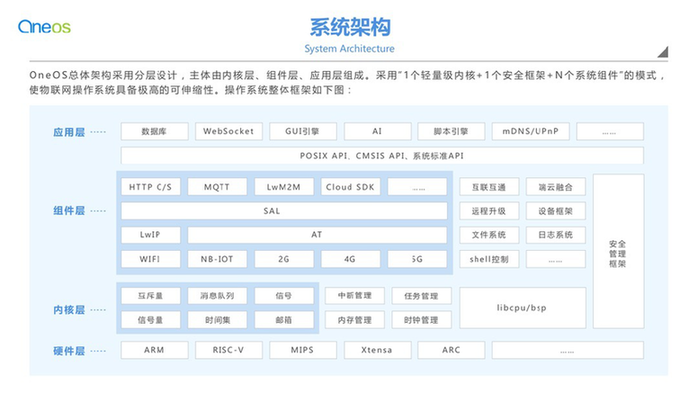
Task: Click the 端云融合 box
Action: pyautogui.click(x=556, y=187)
